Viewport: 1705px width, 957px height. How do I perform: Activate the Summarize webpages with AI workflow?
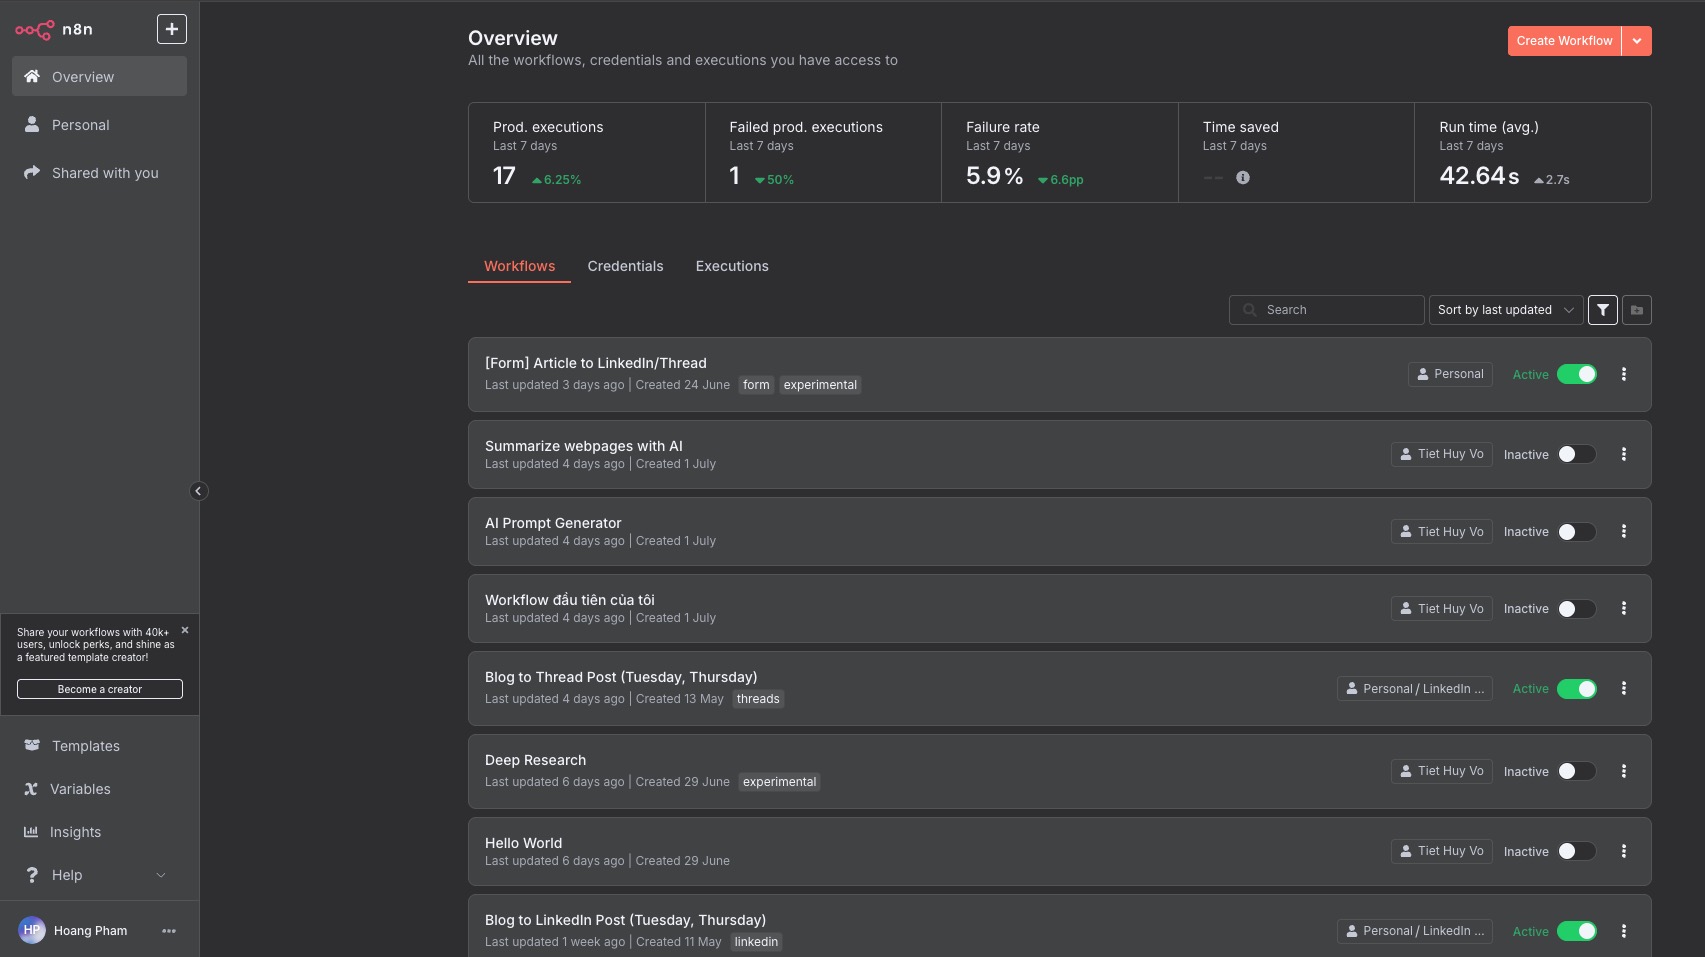click(x=1576, y=454)
